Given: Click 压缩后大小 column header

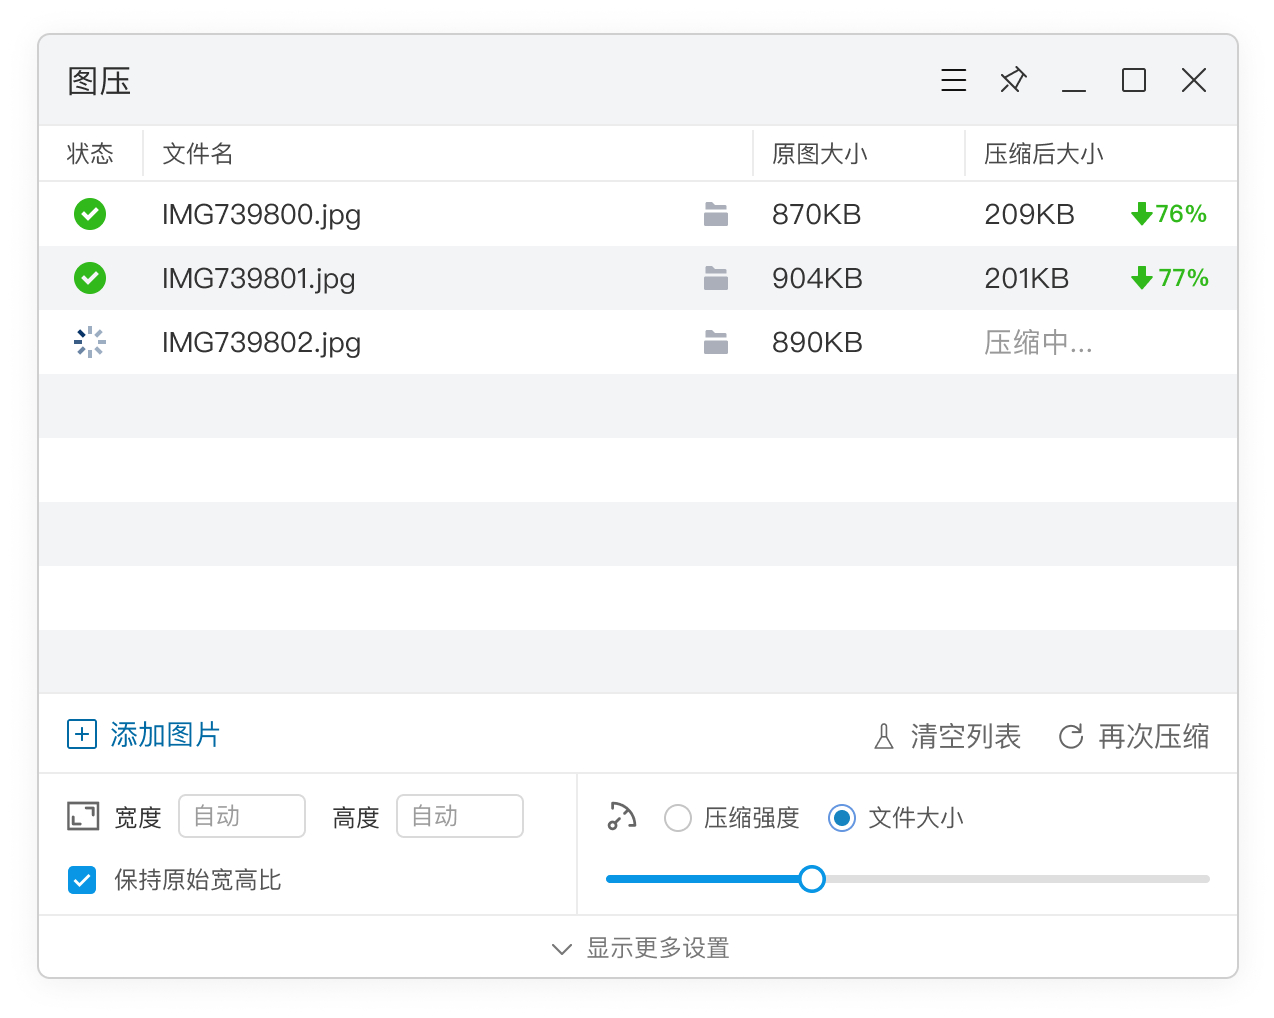Looking at the screenshot, I should click(1043, 154).
